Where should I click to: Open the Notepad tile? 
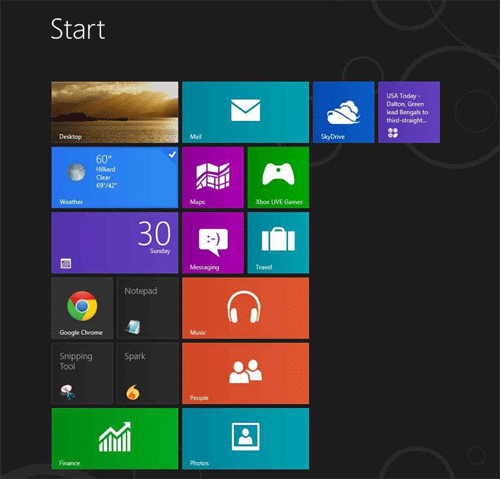pos(148,308)
